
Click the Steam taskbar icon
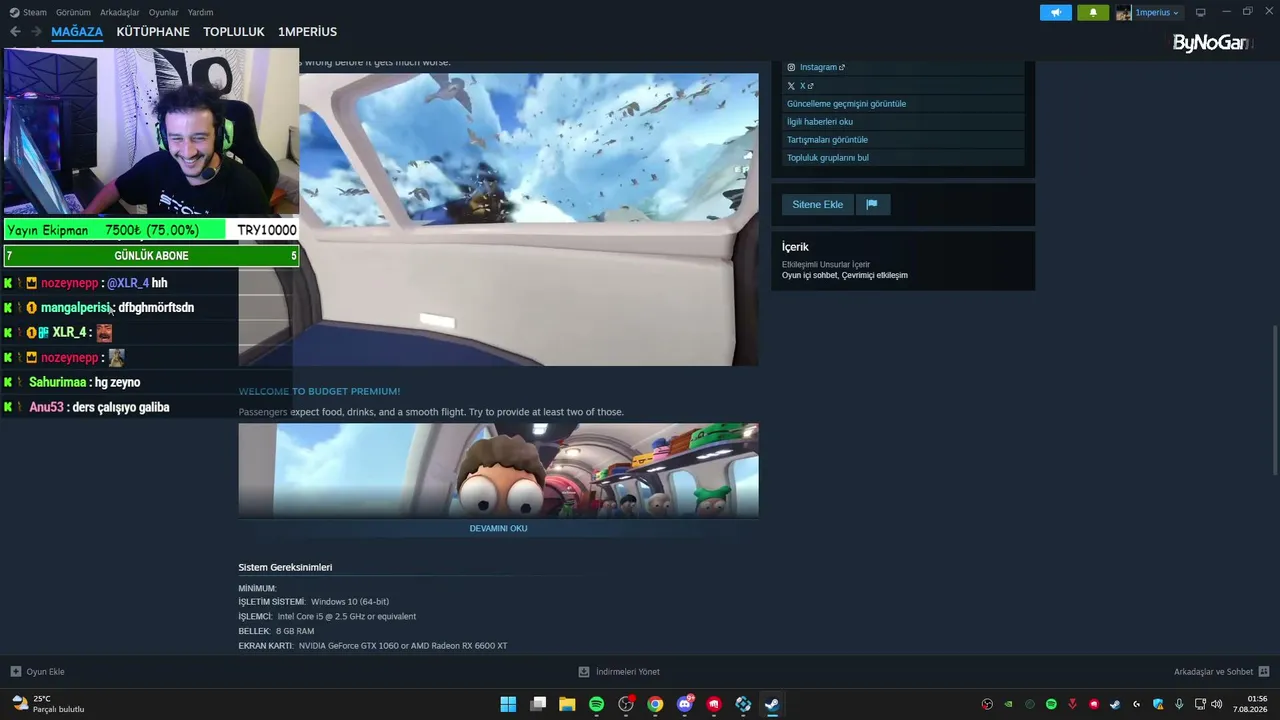(x=772, y=704)
